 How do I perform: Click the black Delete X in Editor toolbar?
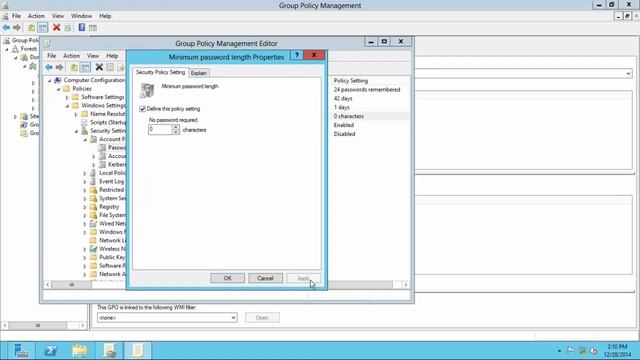tap(99, 67)
